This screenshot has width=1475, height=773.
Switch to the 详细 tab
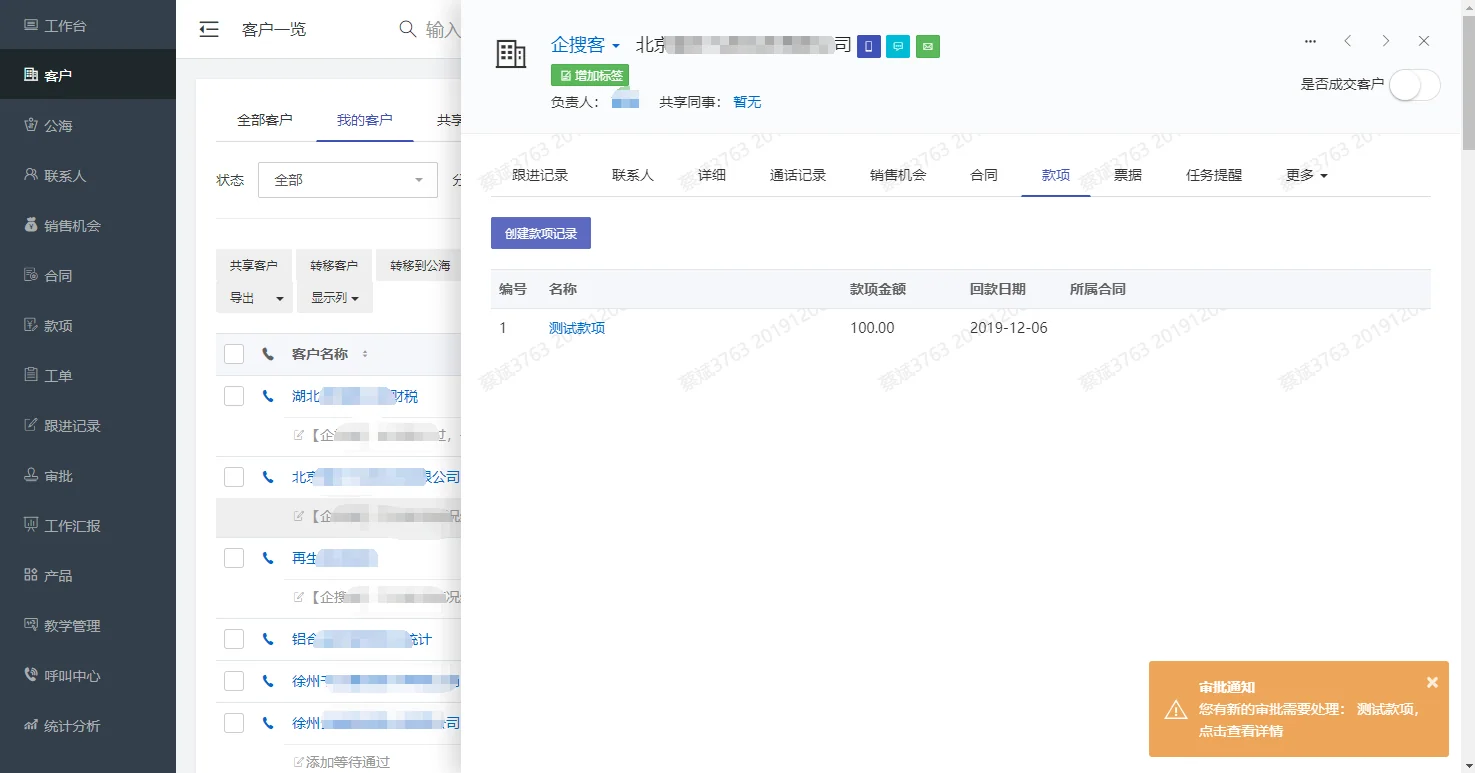pyautogui.click(x=712, y=175)
